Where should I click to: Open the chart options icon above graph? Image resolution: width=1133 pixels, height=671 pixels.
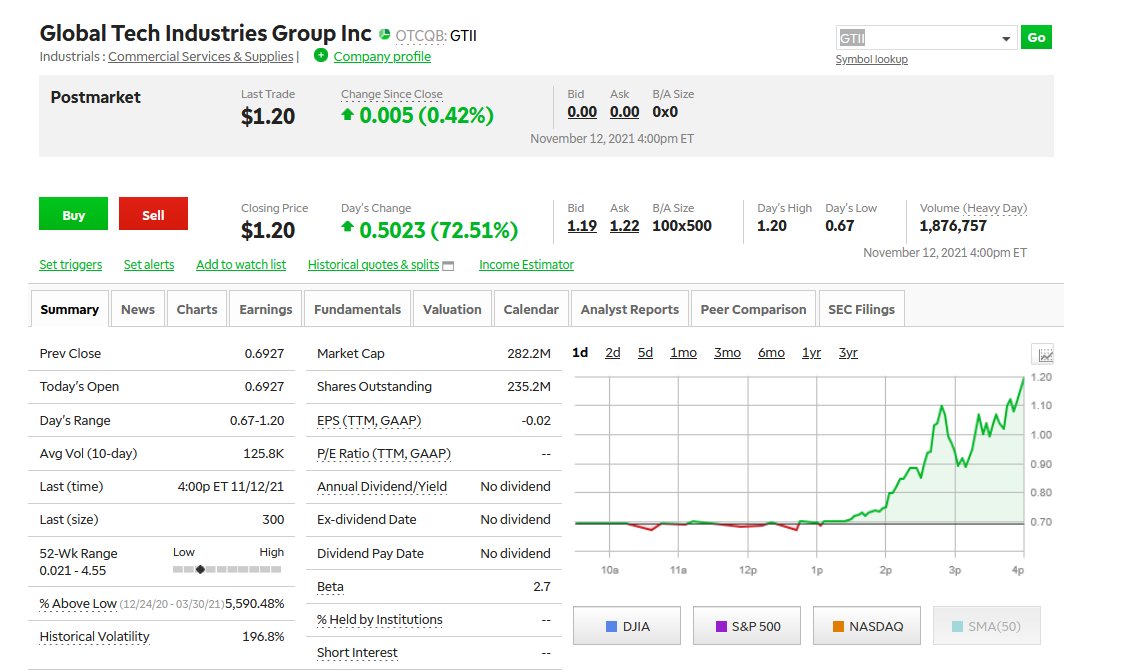click(1045, 355)
